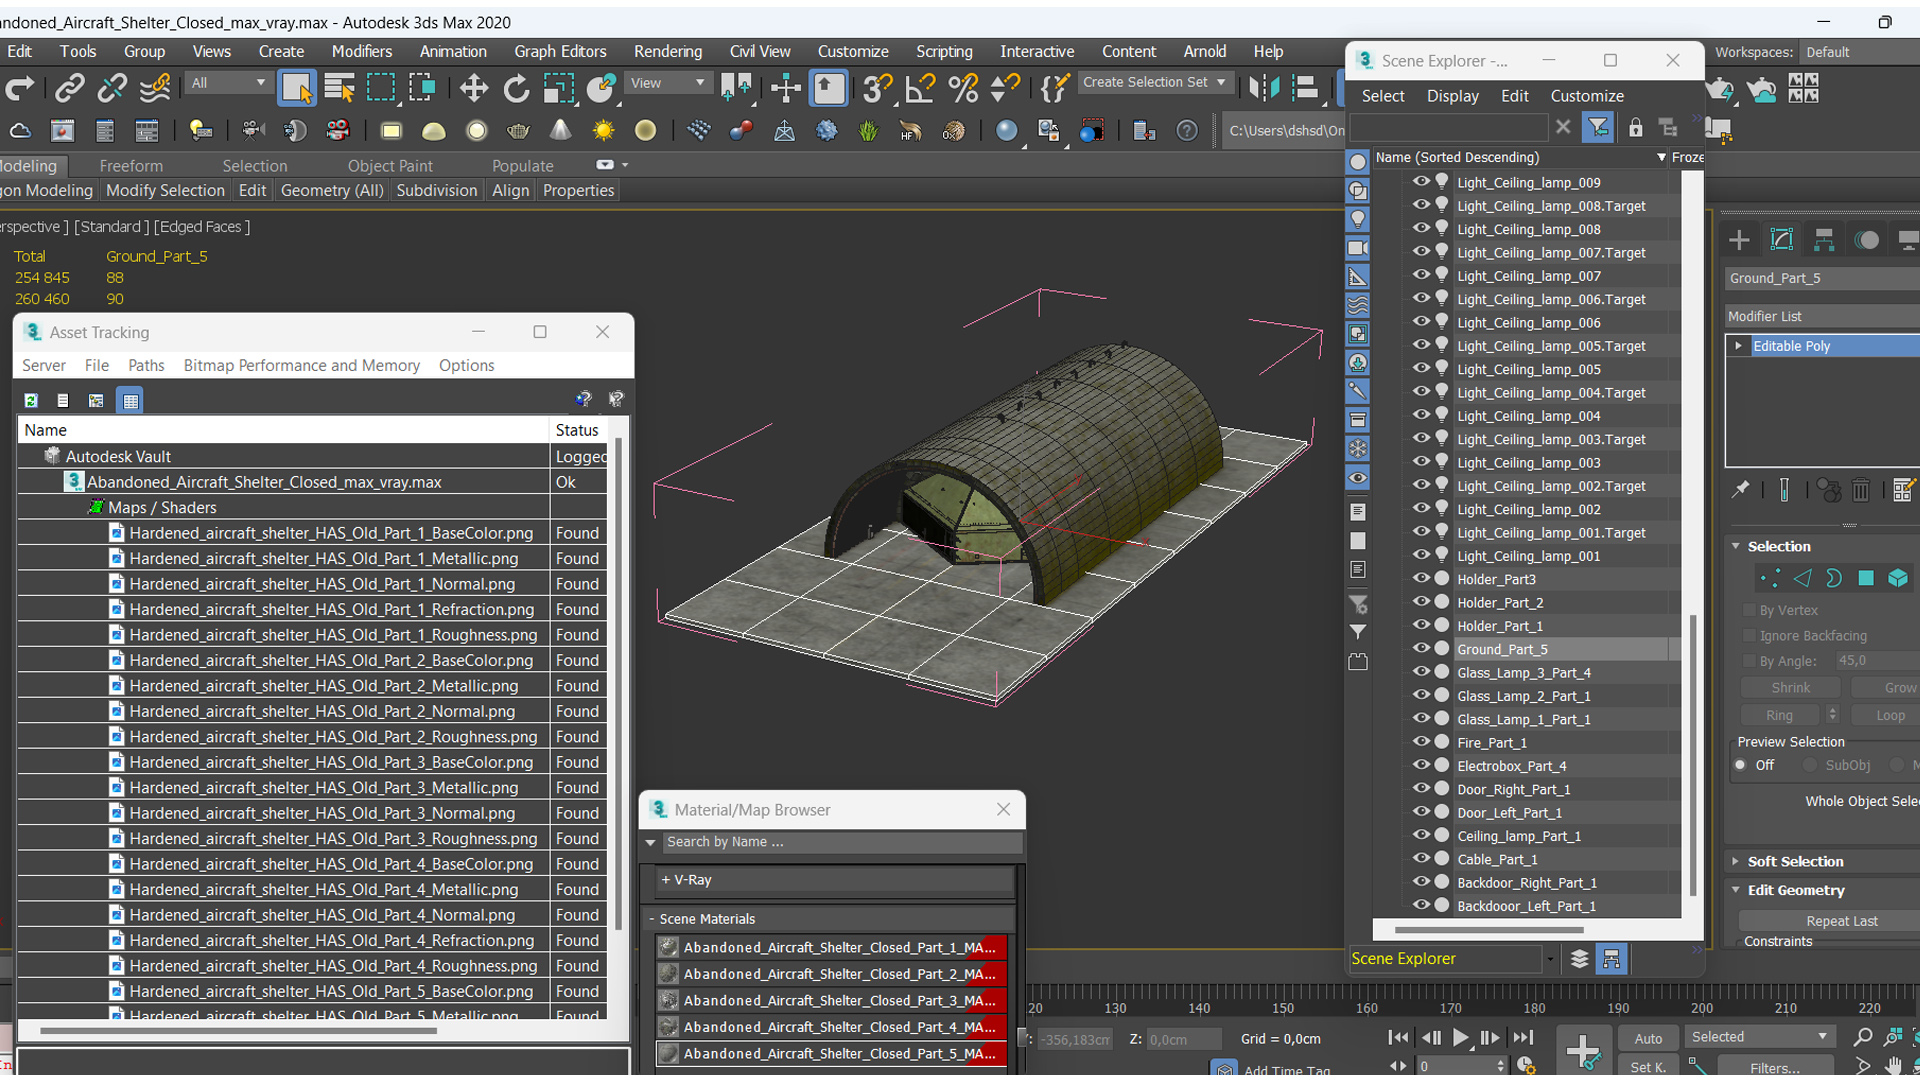Click the layers icon beside Scene Explorer dropdown

pos(1579,959)
